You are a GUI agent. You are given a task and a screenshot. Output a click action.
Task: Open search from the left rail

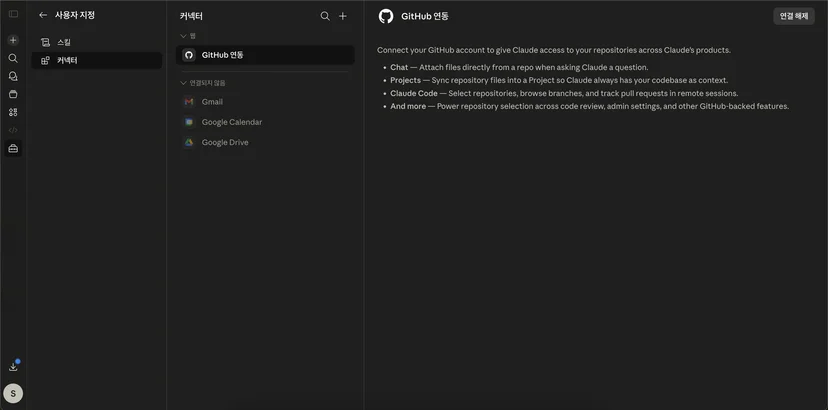point(13,58)
